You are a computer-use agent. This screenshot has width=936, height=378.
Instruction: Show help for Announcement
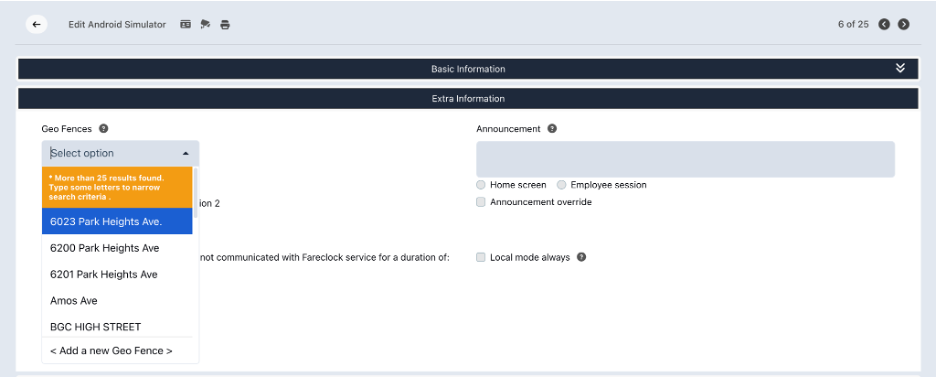(x=552, y=128)
